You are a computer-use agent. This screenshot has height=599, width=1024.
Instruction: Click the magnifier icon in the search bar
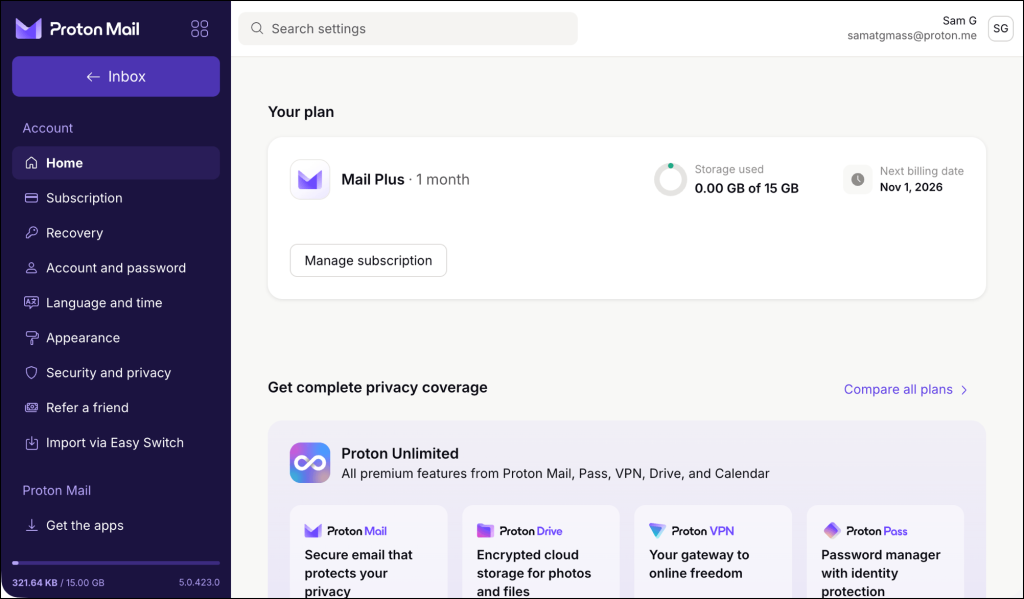pyautogui.click(x=257, y=29)
